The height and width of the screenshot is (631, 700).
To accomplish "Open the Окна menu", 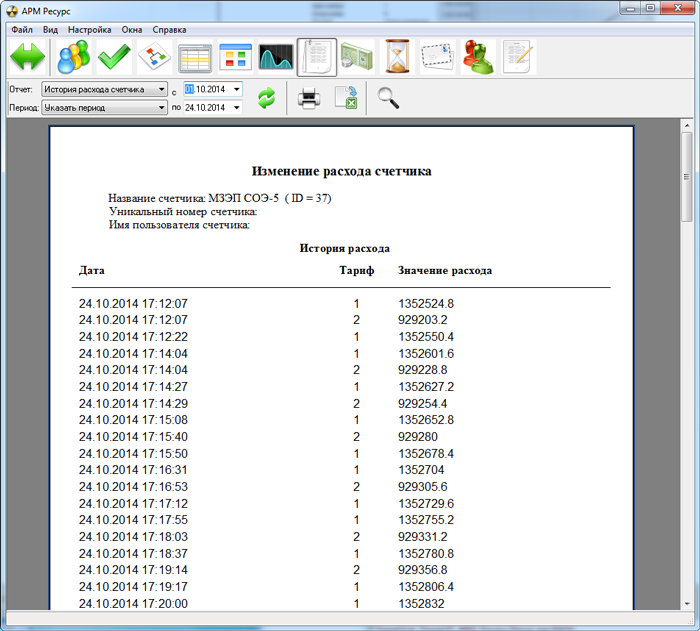I will [x=132, y=30].
